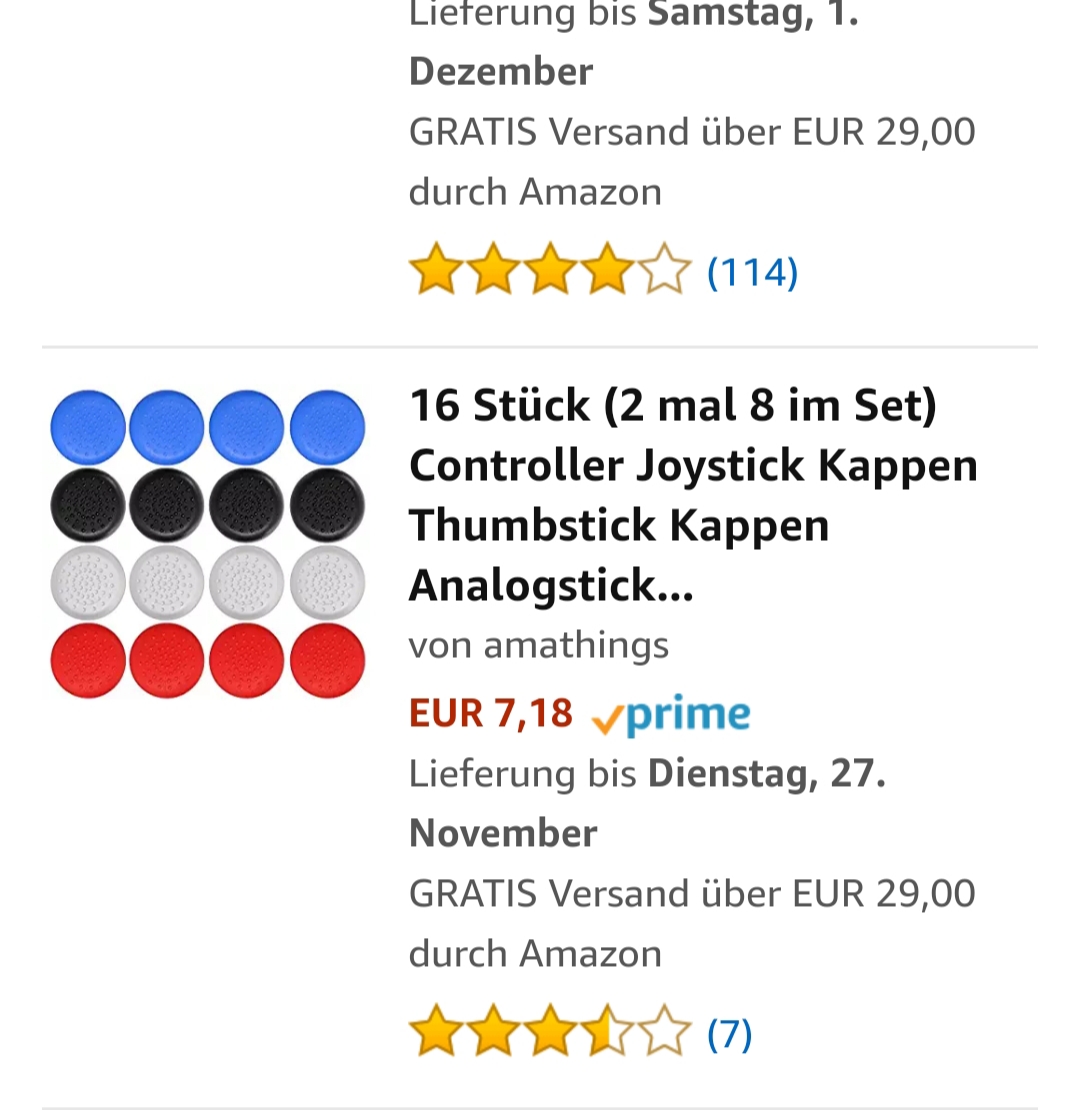Open the (114) reviews count
The image size is (1080, 1110).
pyautogui.click(x=752, y=272)
